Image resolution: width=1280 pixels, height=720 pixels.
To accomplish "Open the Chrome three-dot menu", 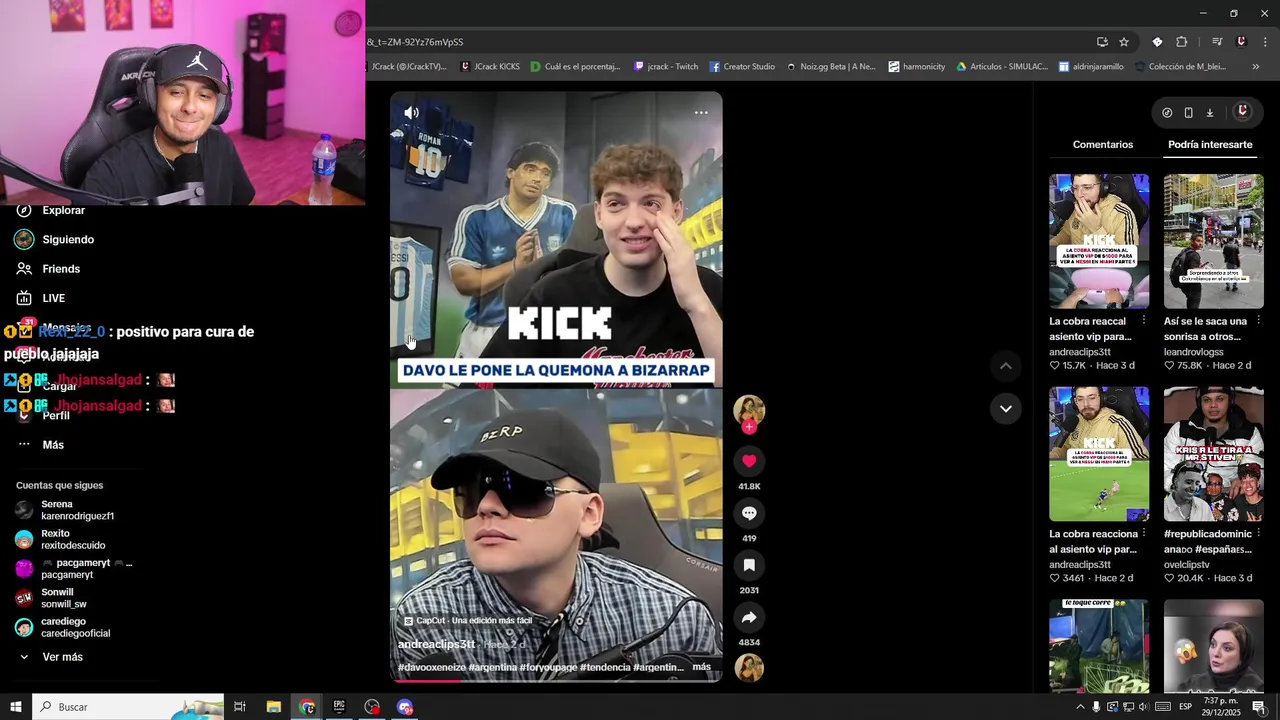I will tap(1266, 42).
